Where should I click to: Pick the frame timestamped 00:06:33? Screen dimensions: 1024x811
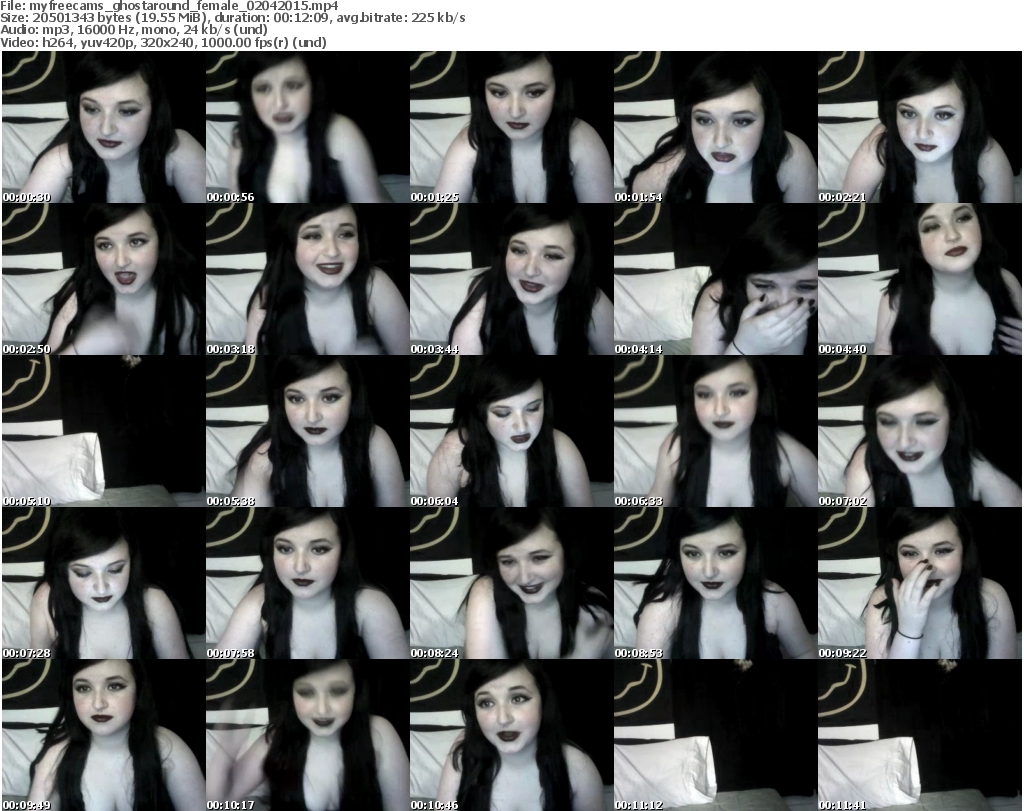tap(715, 431)
